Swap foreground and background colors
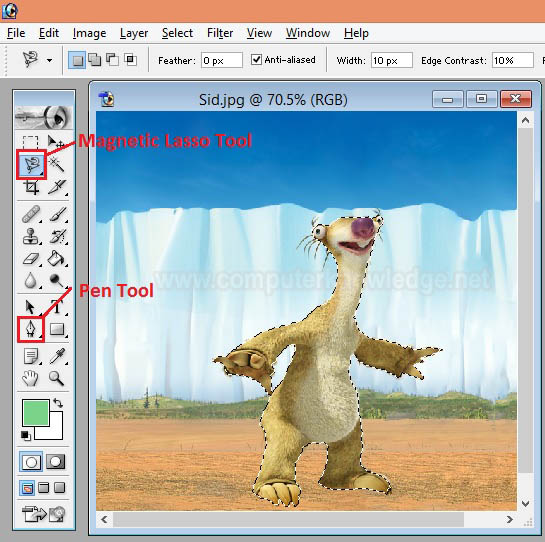The width and height of the screenshot is (545, 542). point(58,403)
